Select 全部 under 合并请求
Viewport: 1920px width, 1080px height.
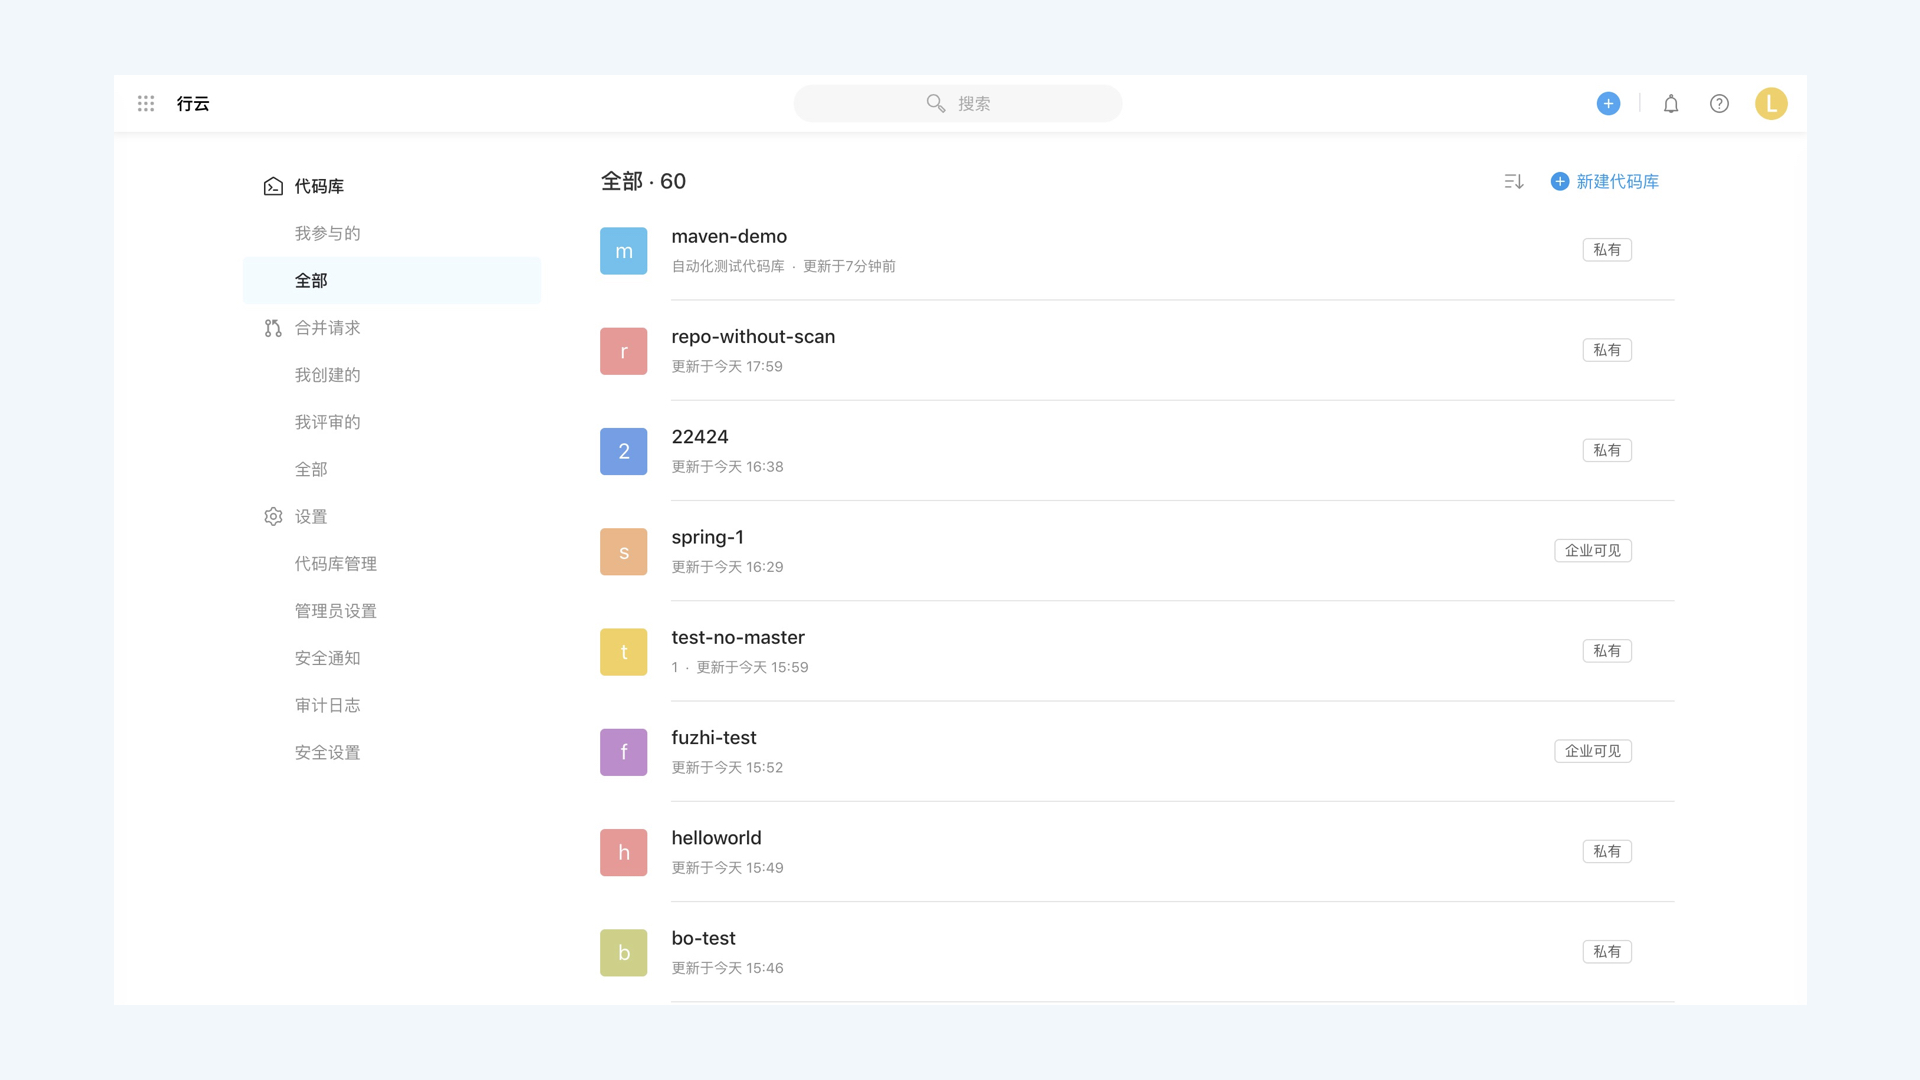311,469
